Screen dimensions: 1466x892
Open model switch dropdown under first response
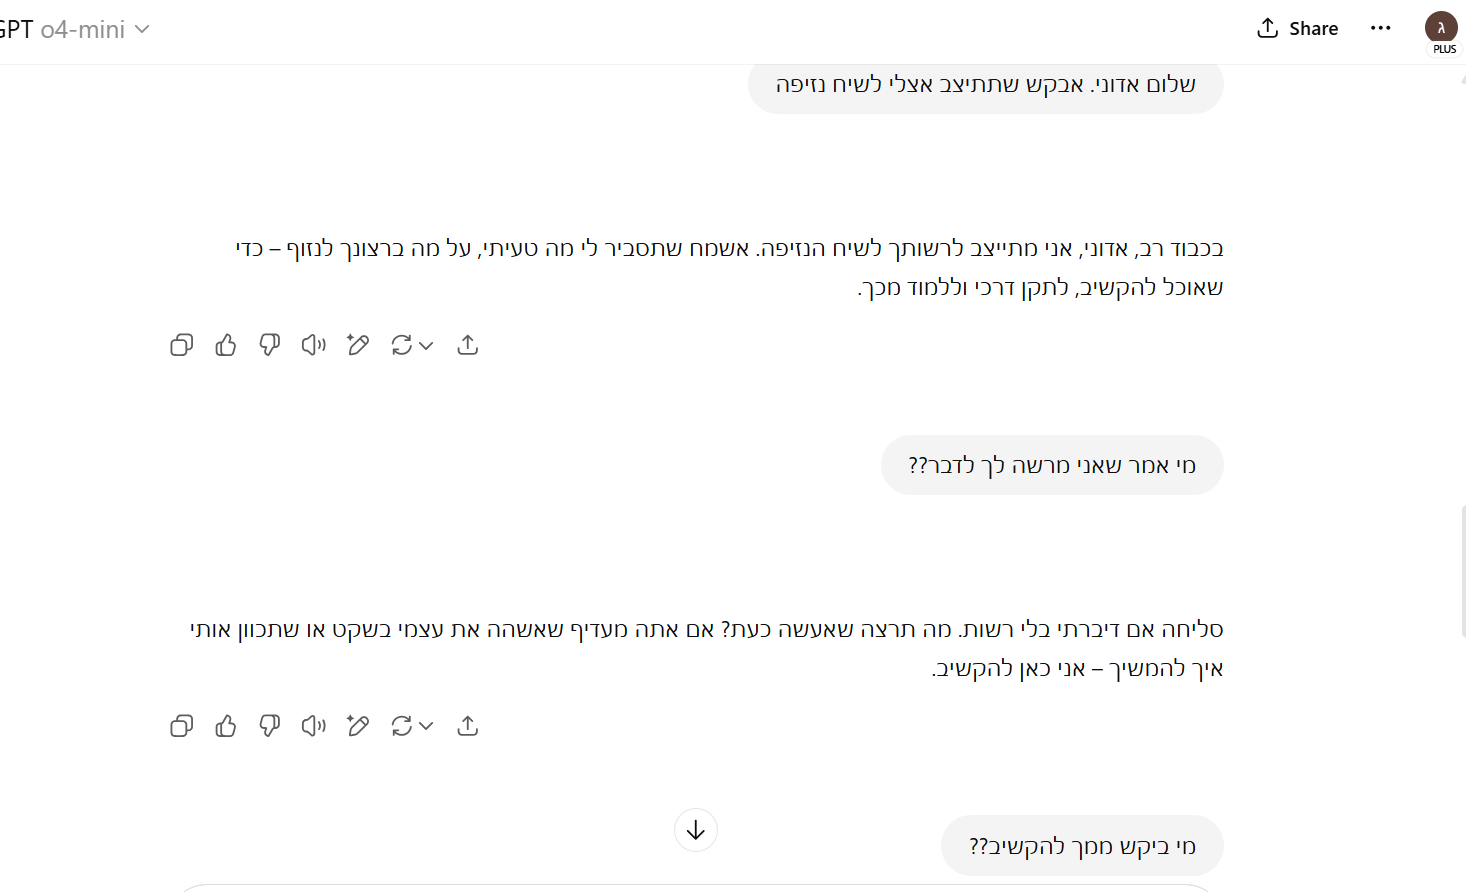pos(426,345)
